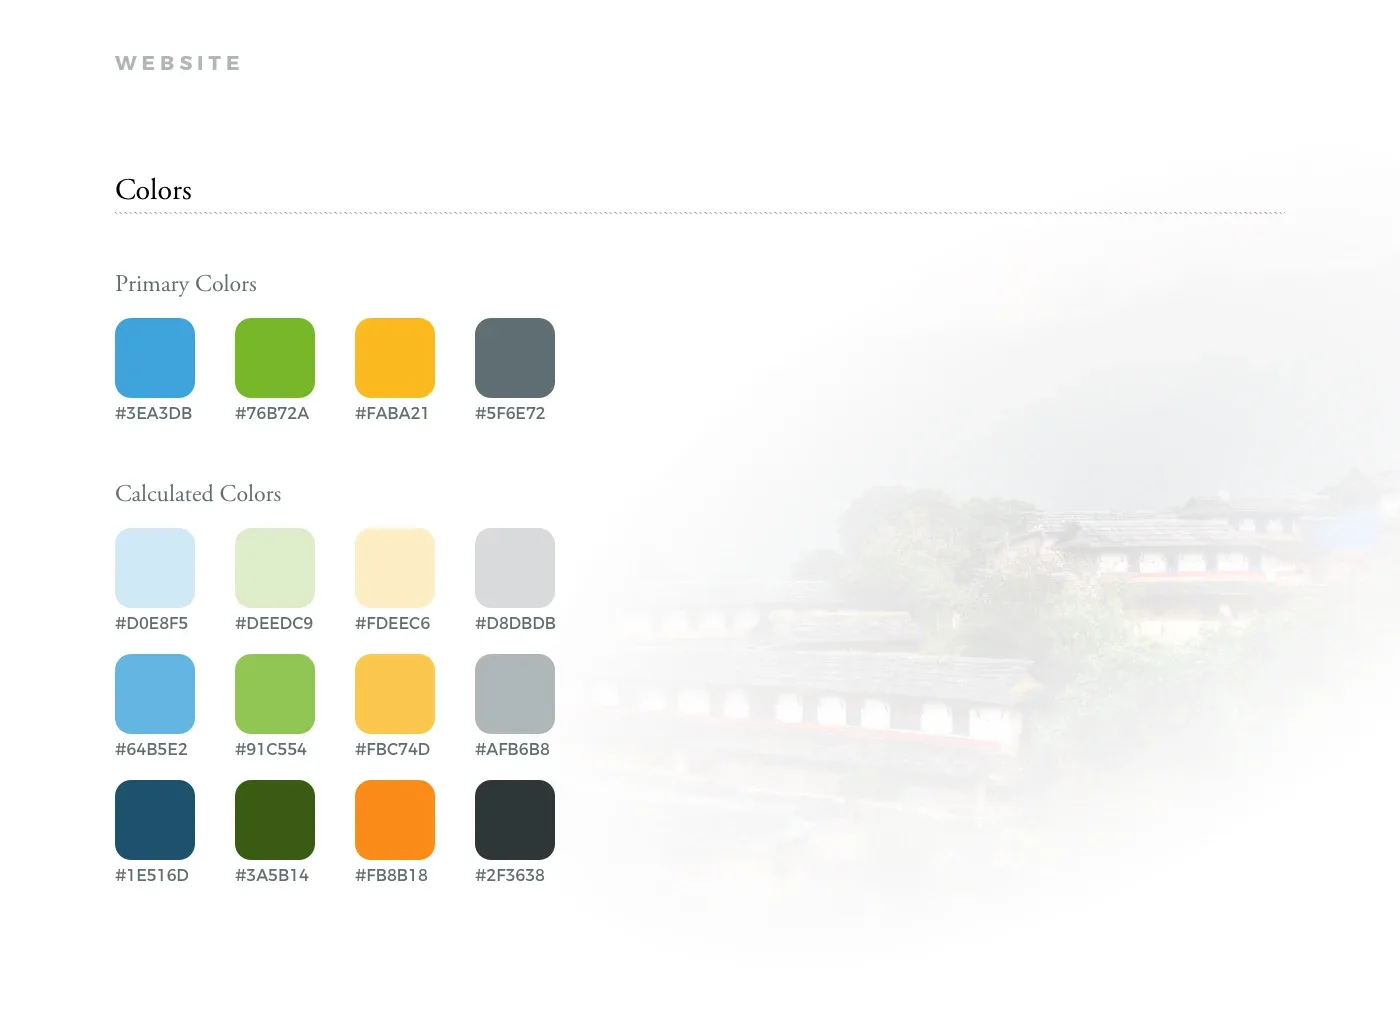Click the #91C554 hex label

tap(271, 749)
